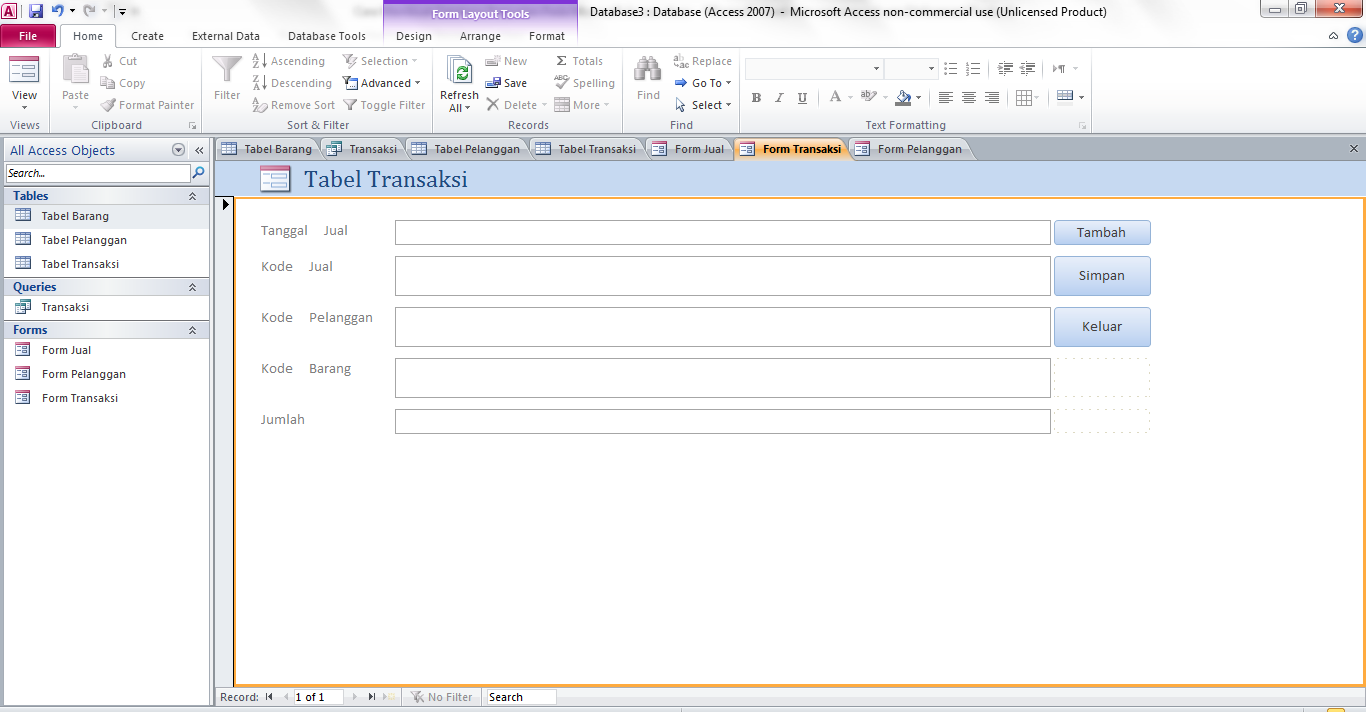
Task: Click the Save icon in Quick Access toolbar
Action: point(36,11)
